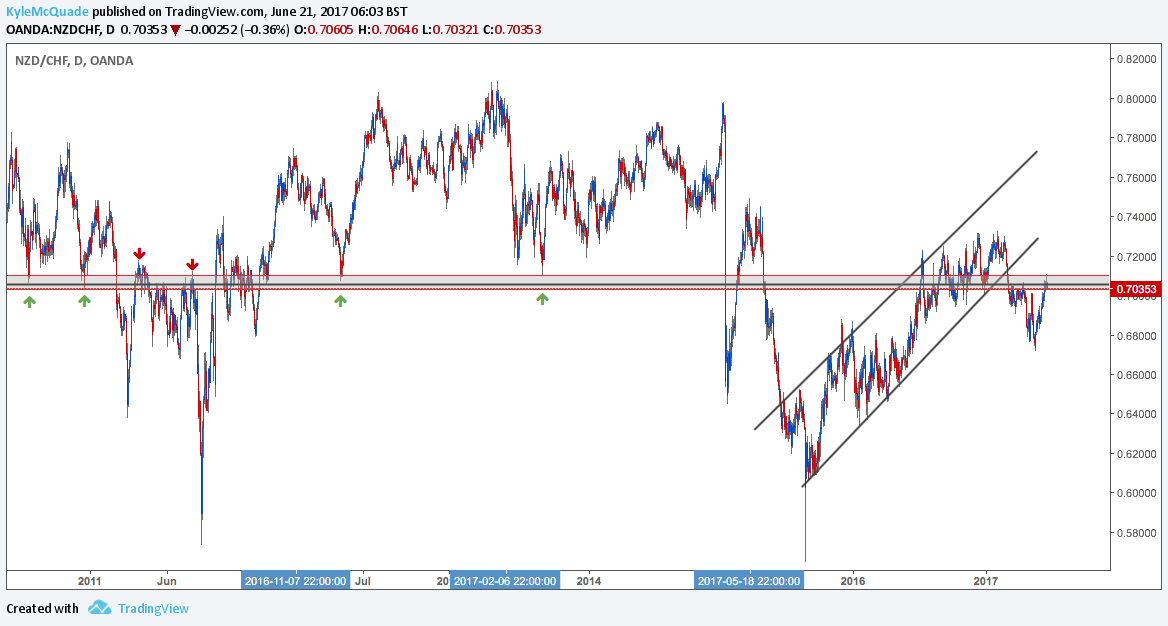Click the 0.78000 price axis label
Viewport: 1168px width, 626px height.
click(1136, 139)
